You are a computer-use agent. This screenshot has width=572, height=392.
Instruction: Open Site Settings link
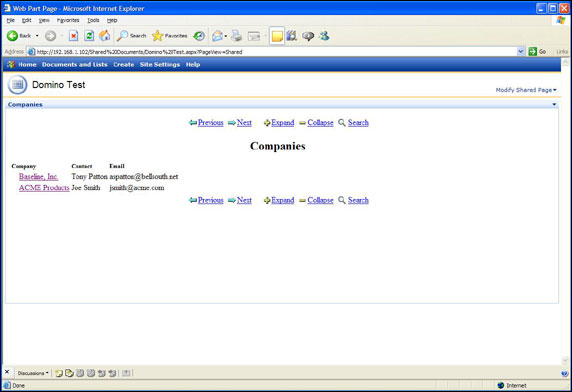[x=160, y=65]
